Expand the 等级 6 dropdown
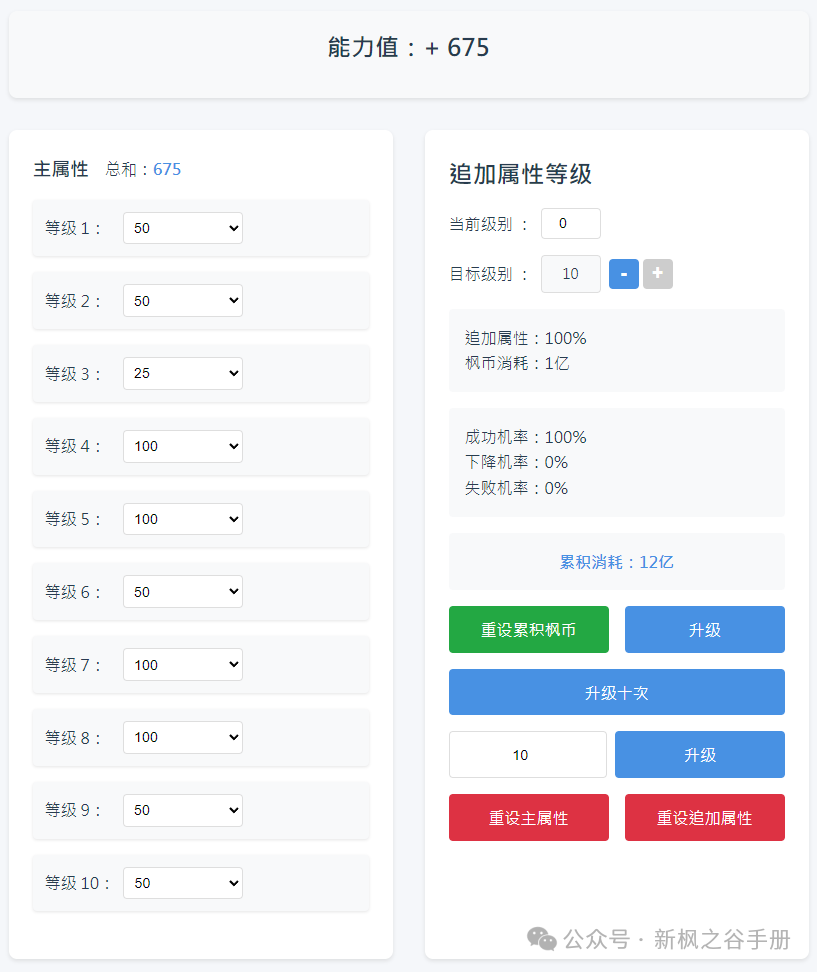 [183, 592]
